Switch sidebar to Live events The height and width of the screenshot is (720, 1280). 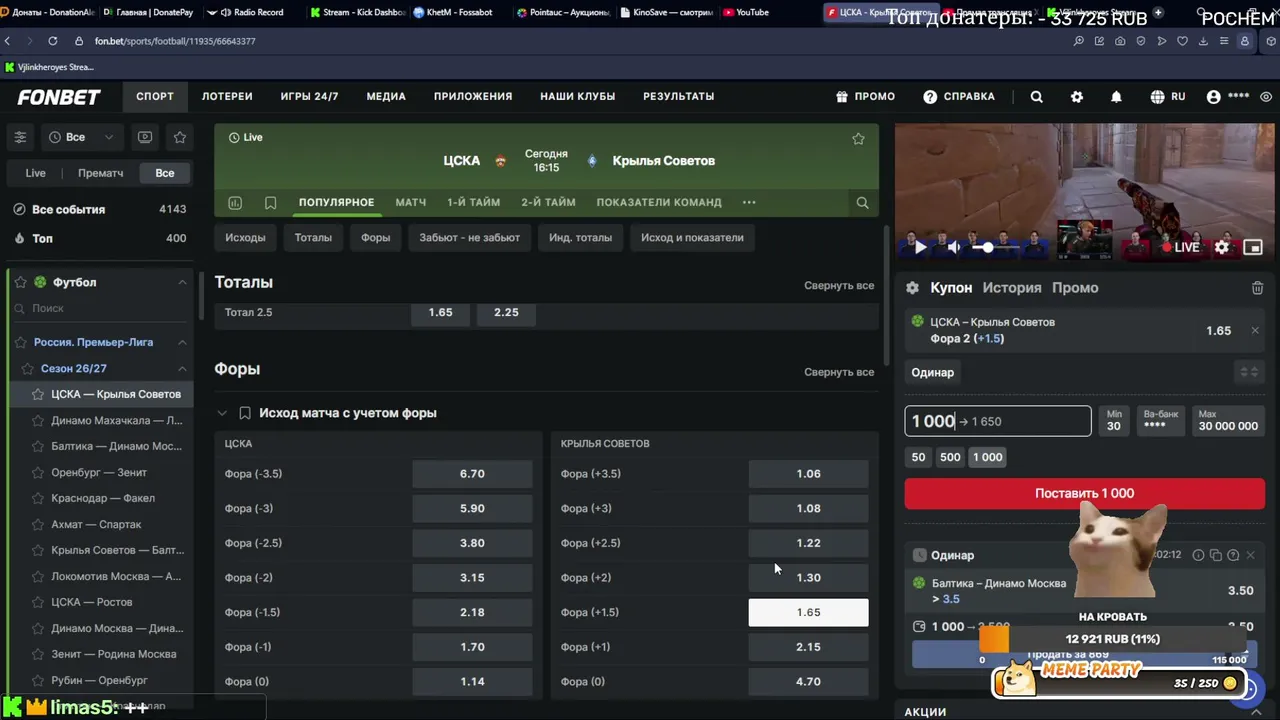(35, 173)
